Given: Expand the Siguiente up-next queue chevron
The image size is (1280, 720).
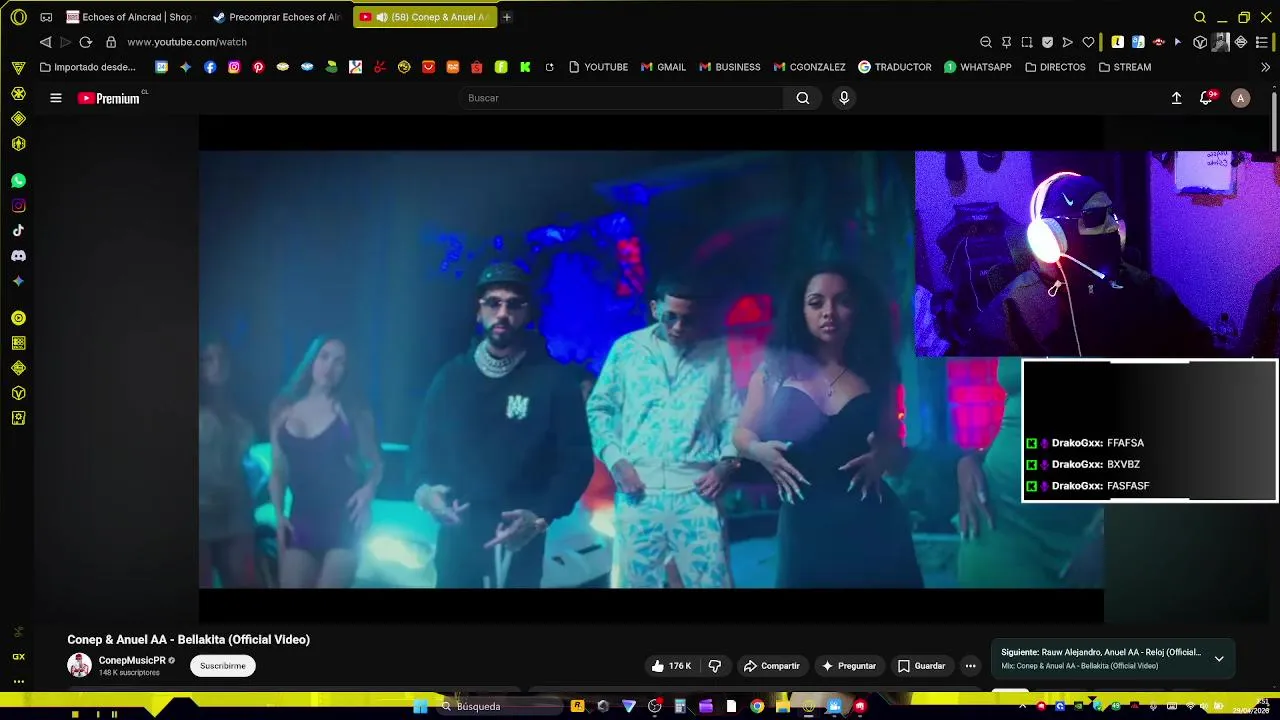Looking at the screenshot, I should [1219, 658].
